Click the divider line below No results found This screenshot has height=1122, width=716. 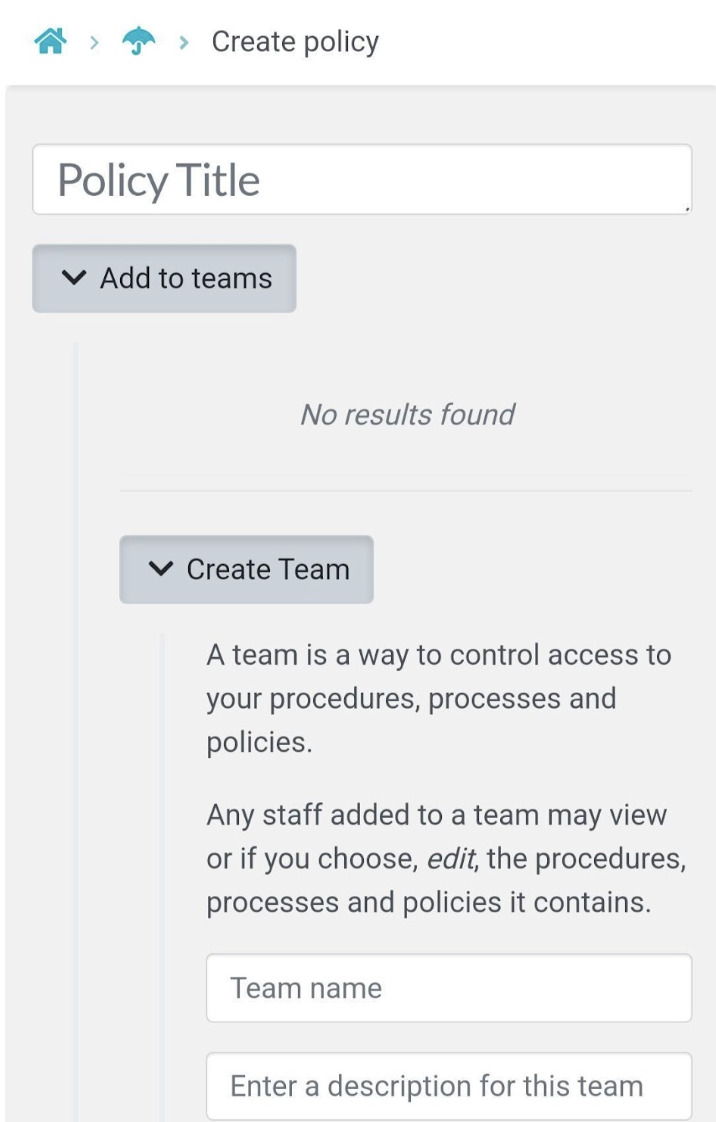tap(405, 491)
